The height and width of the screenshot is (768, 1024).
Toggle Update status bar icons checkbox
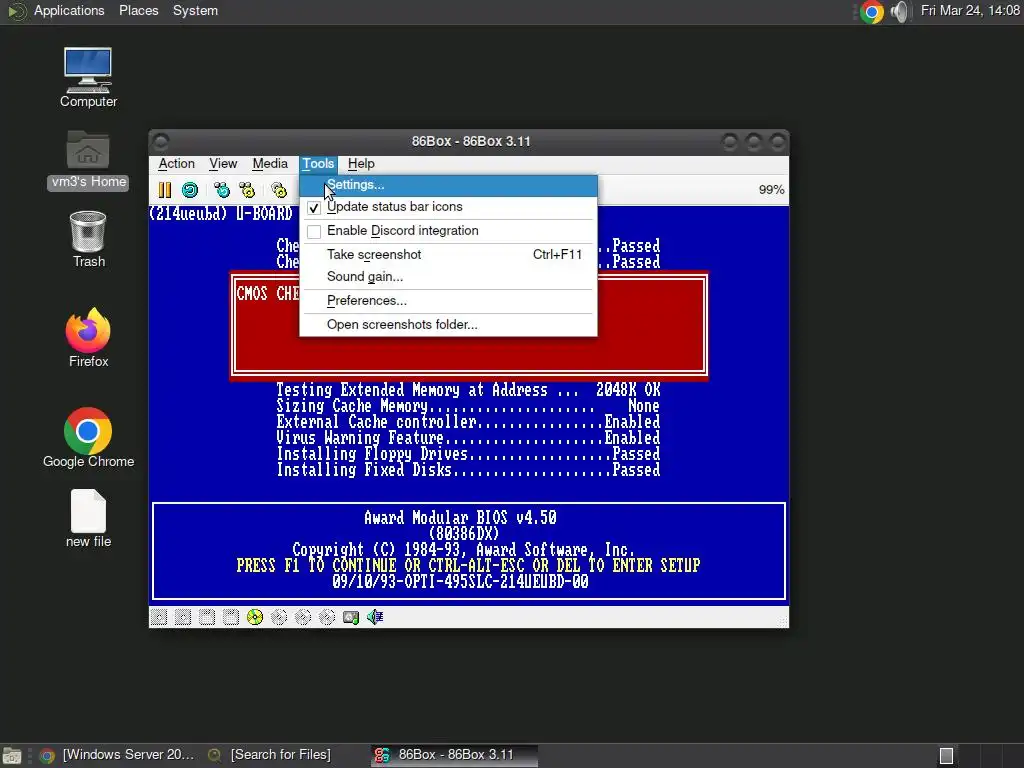314,208
